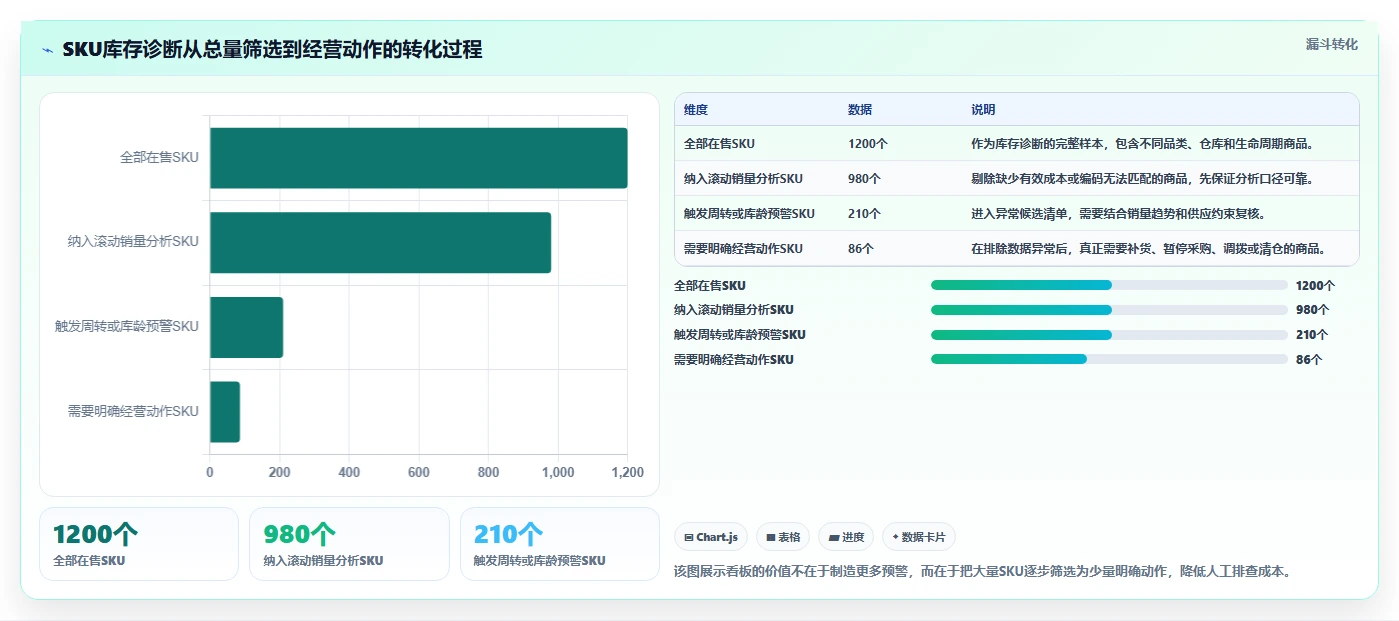Click the chart y-axis label 需要明确经营动作SKU

133,411
